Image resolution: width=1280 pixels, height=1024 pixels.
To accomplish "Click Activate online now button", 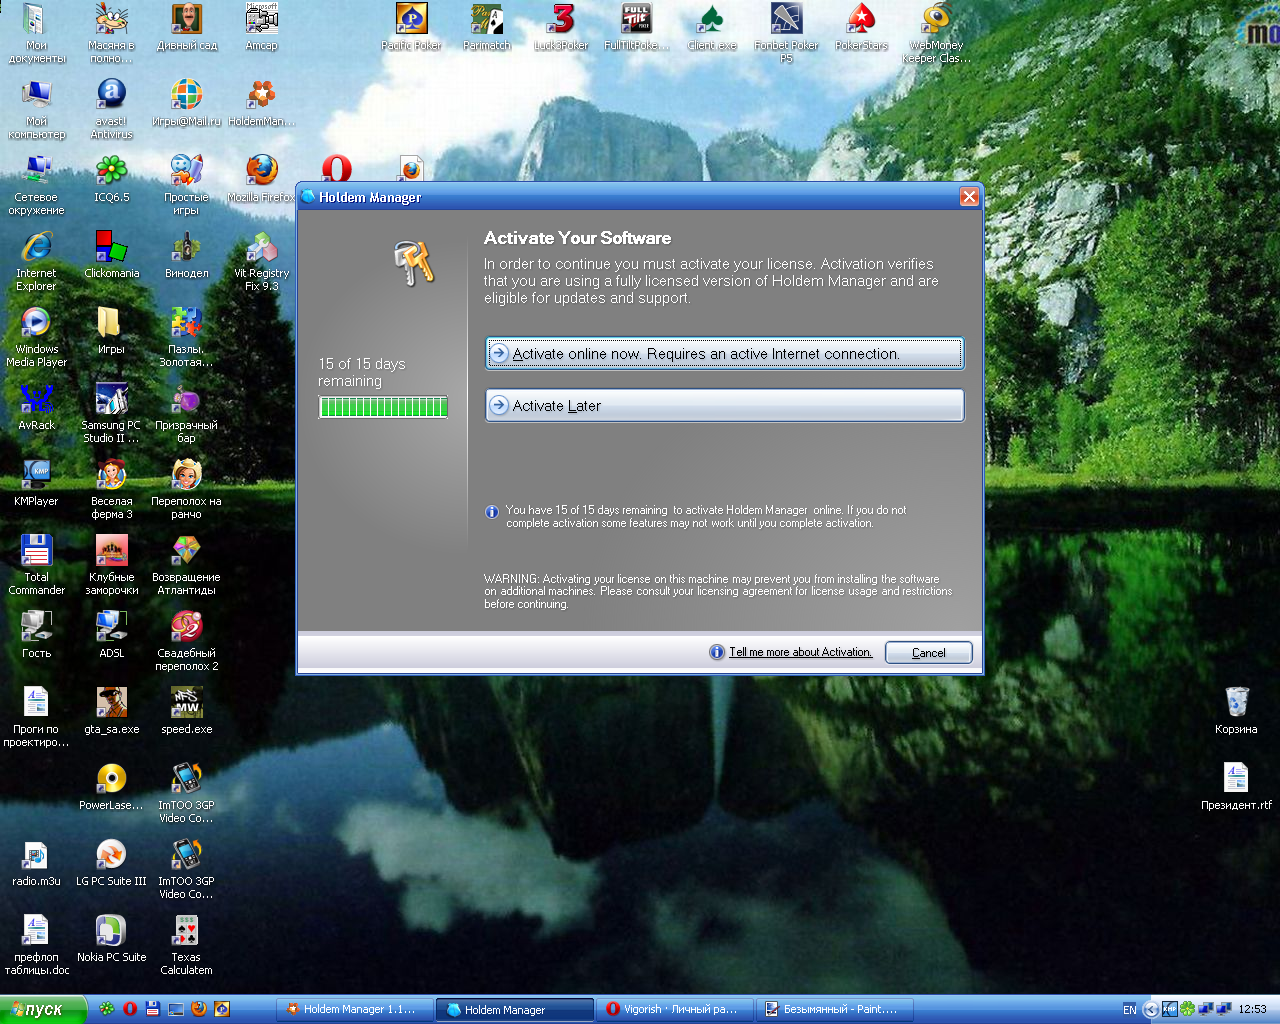I will pos(724,354).
